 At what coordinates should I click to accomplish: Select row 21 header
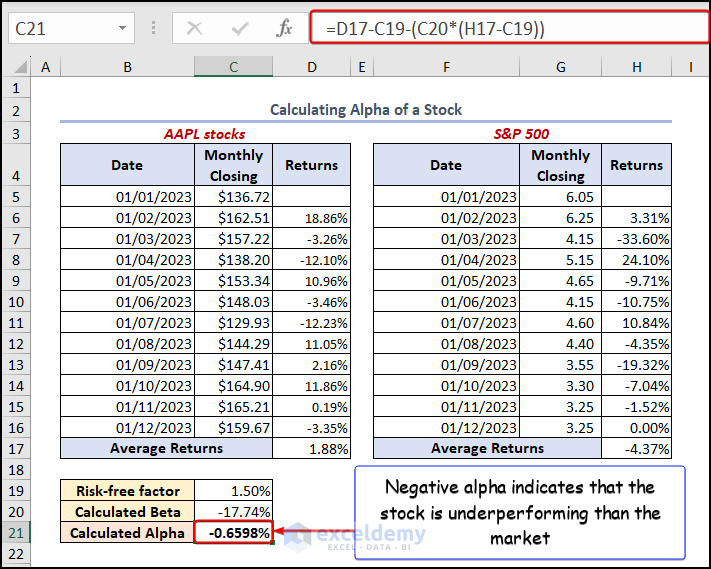coord(16,533)
